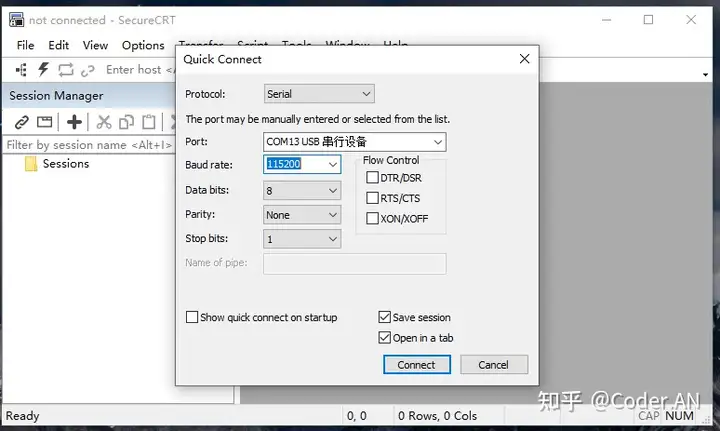Click the Flow Control group label
The height and width of the screenshot is (431, 720).
(x=391, y=160)
